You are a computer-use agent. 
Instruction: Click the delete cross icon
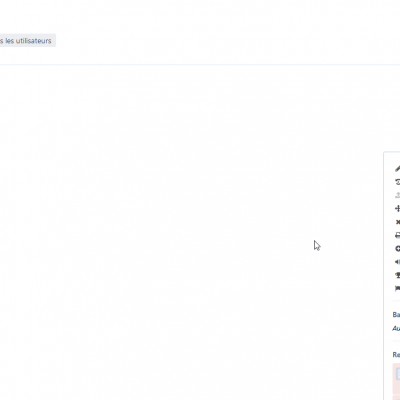click(x=397, y=222)
